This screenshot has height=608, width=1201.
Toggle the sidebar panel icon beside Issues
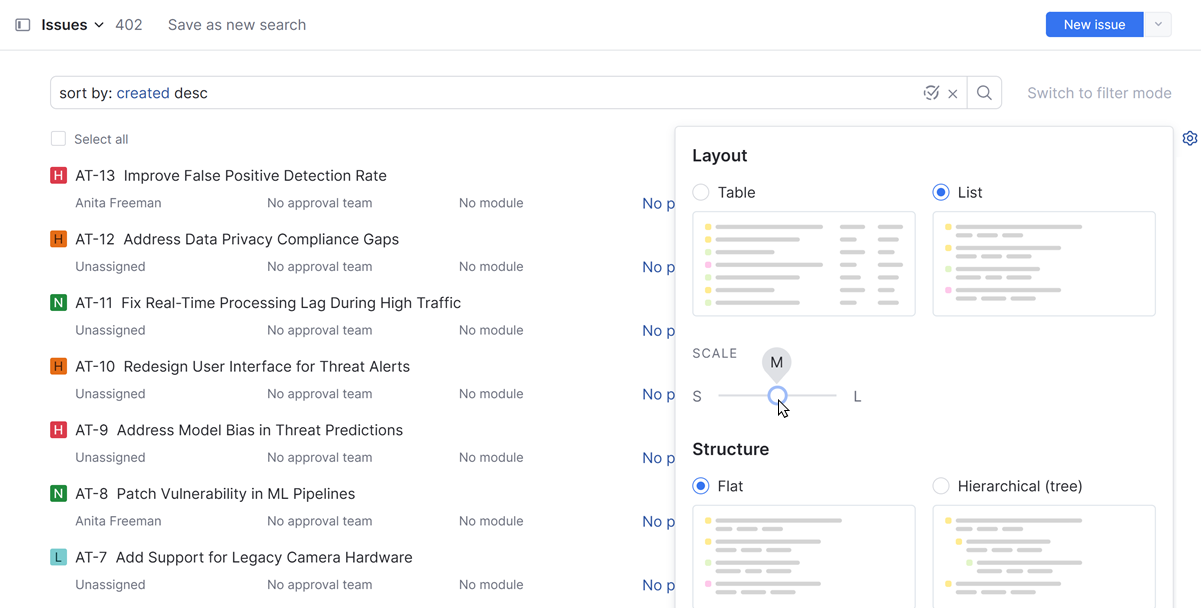(x=23, y=25)
